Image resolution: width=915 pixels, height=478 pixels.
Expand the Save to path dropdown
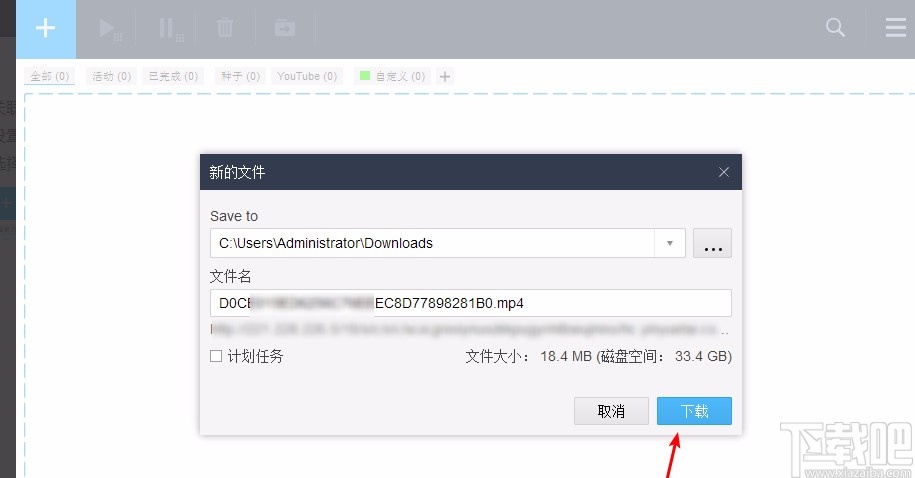(x=670, y=243)
